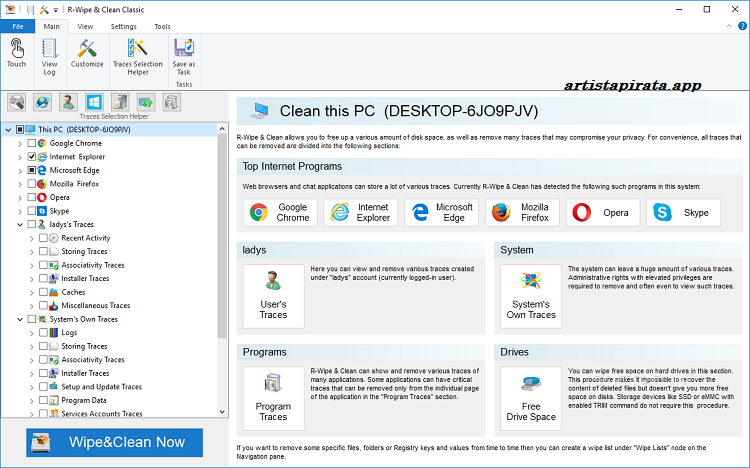
Task: Expand the Mozilla Firefox tree node
Action: point(20,184)
